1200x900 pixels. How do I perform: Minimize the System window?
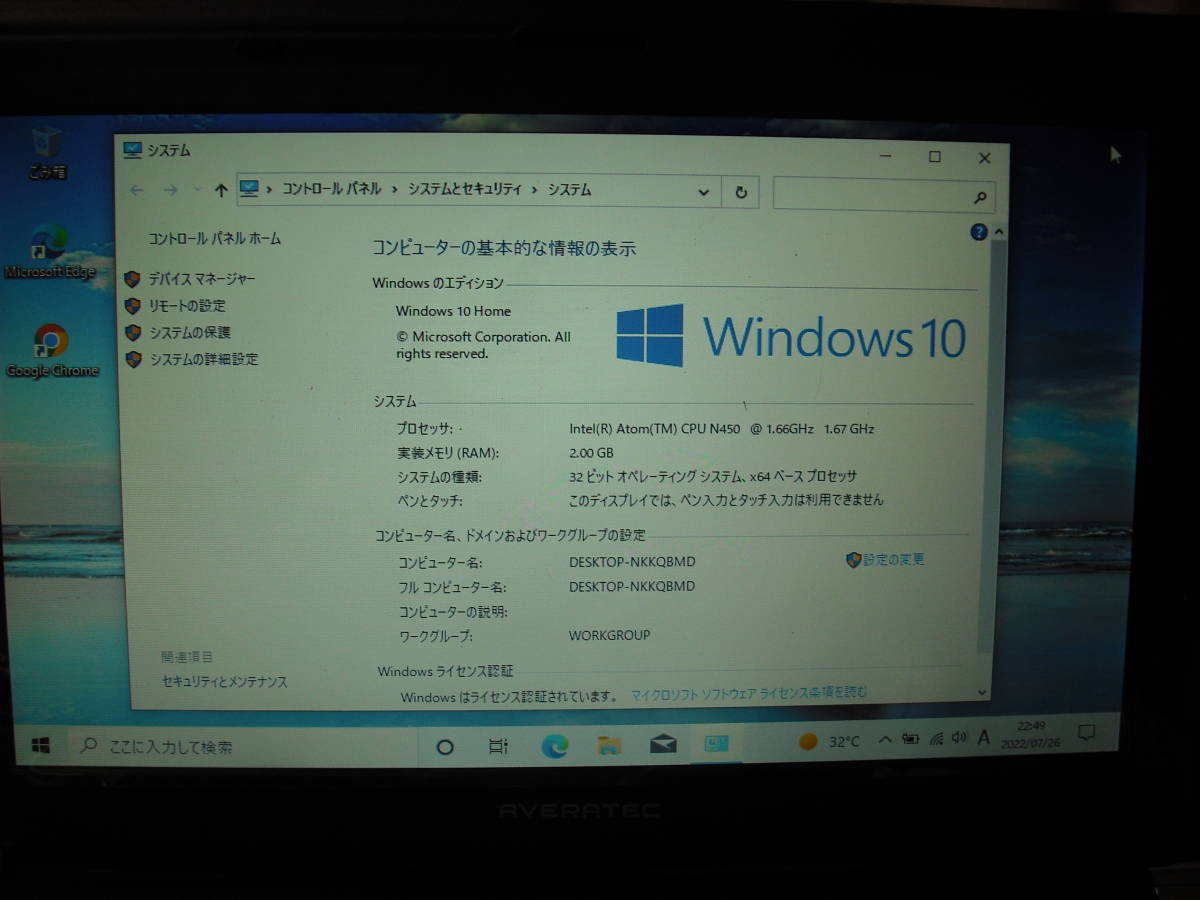pos(885,157)
